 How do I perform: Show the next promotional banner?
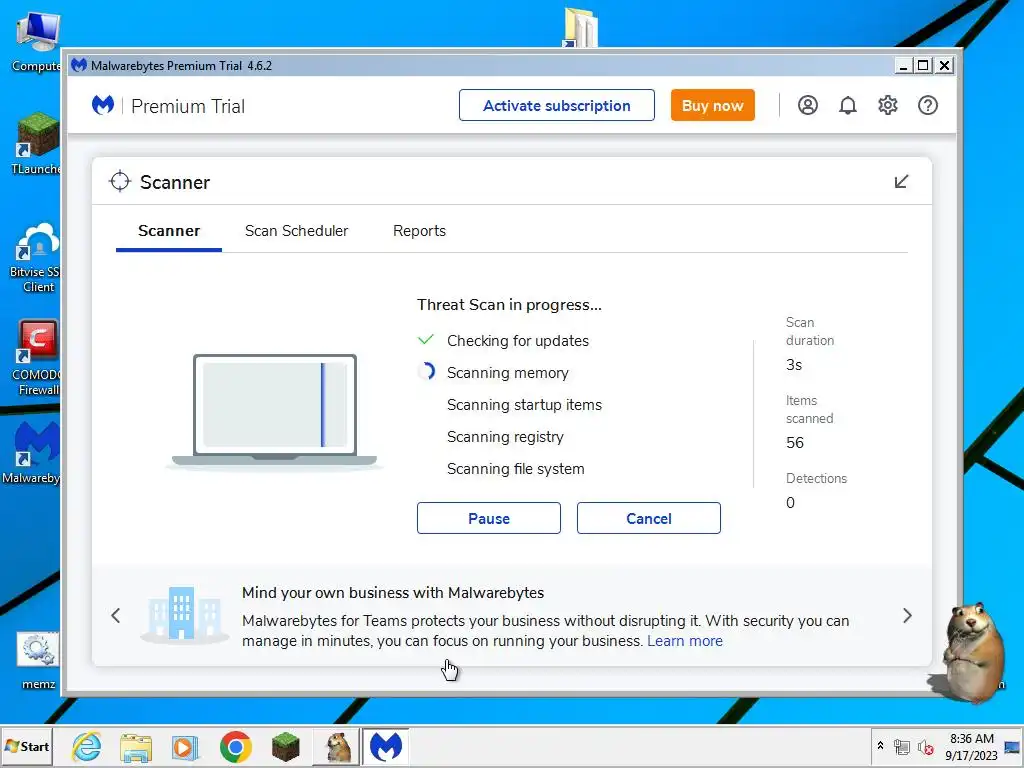coord(907,615)
